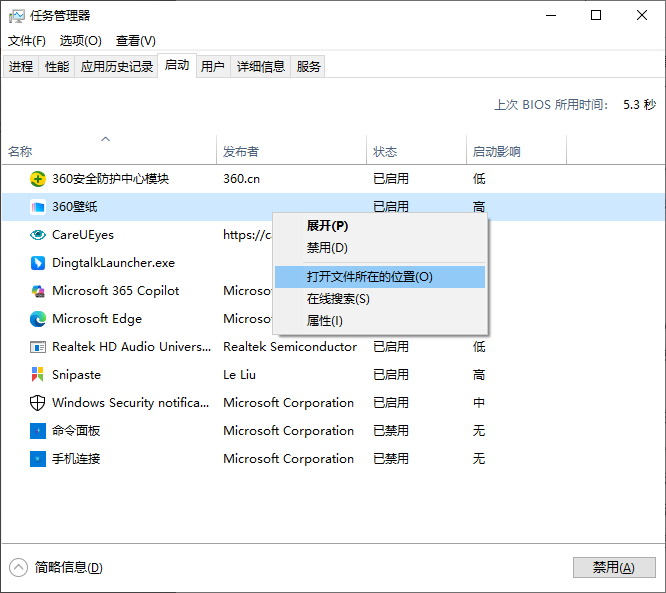Viewport: 666px width, 593px height.
Task: Switch to the 性能 tab
Action: (57, 67)
